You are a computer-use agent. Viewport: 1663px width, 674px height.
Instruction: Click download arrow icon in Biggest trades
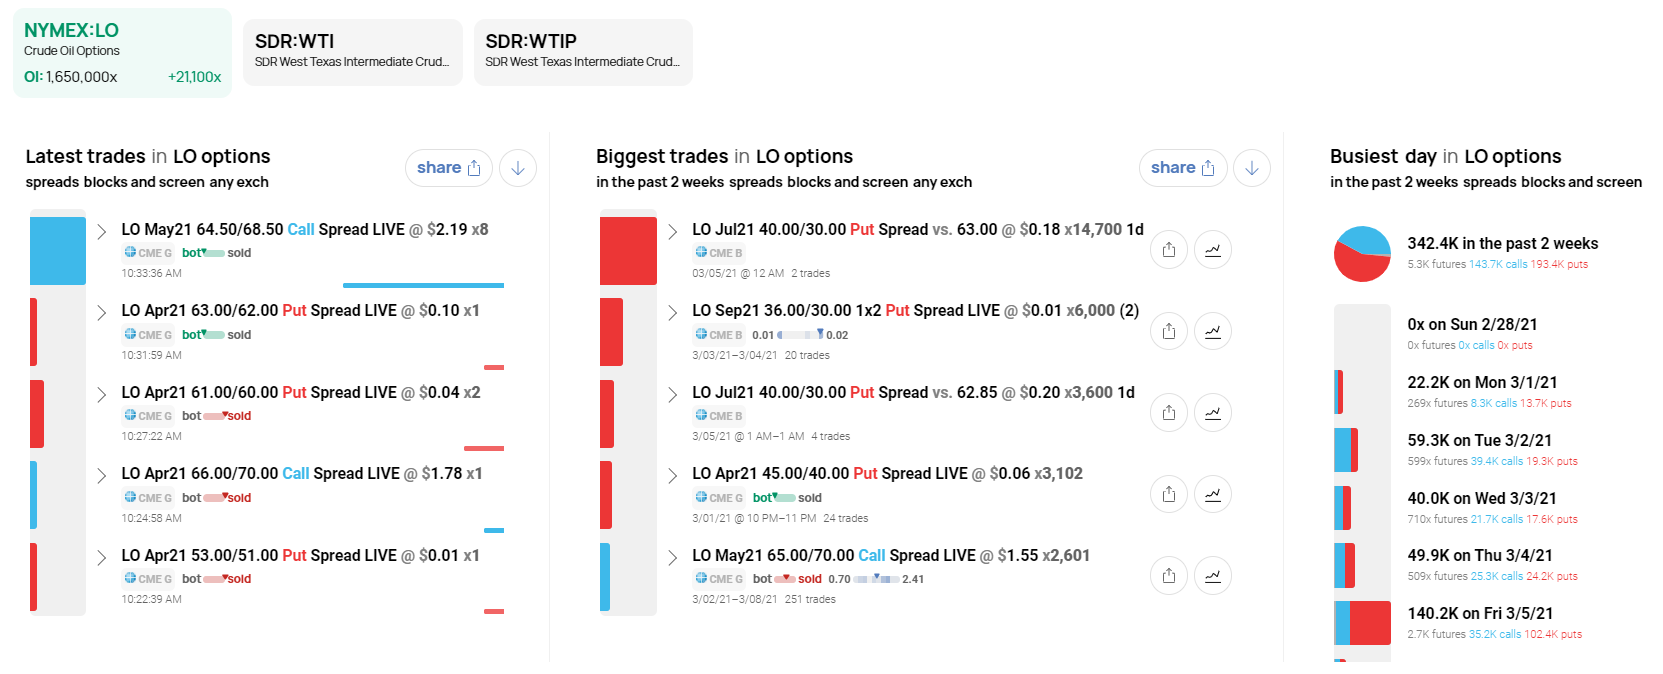[x=1252, y=168]
